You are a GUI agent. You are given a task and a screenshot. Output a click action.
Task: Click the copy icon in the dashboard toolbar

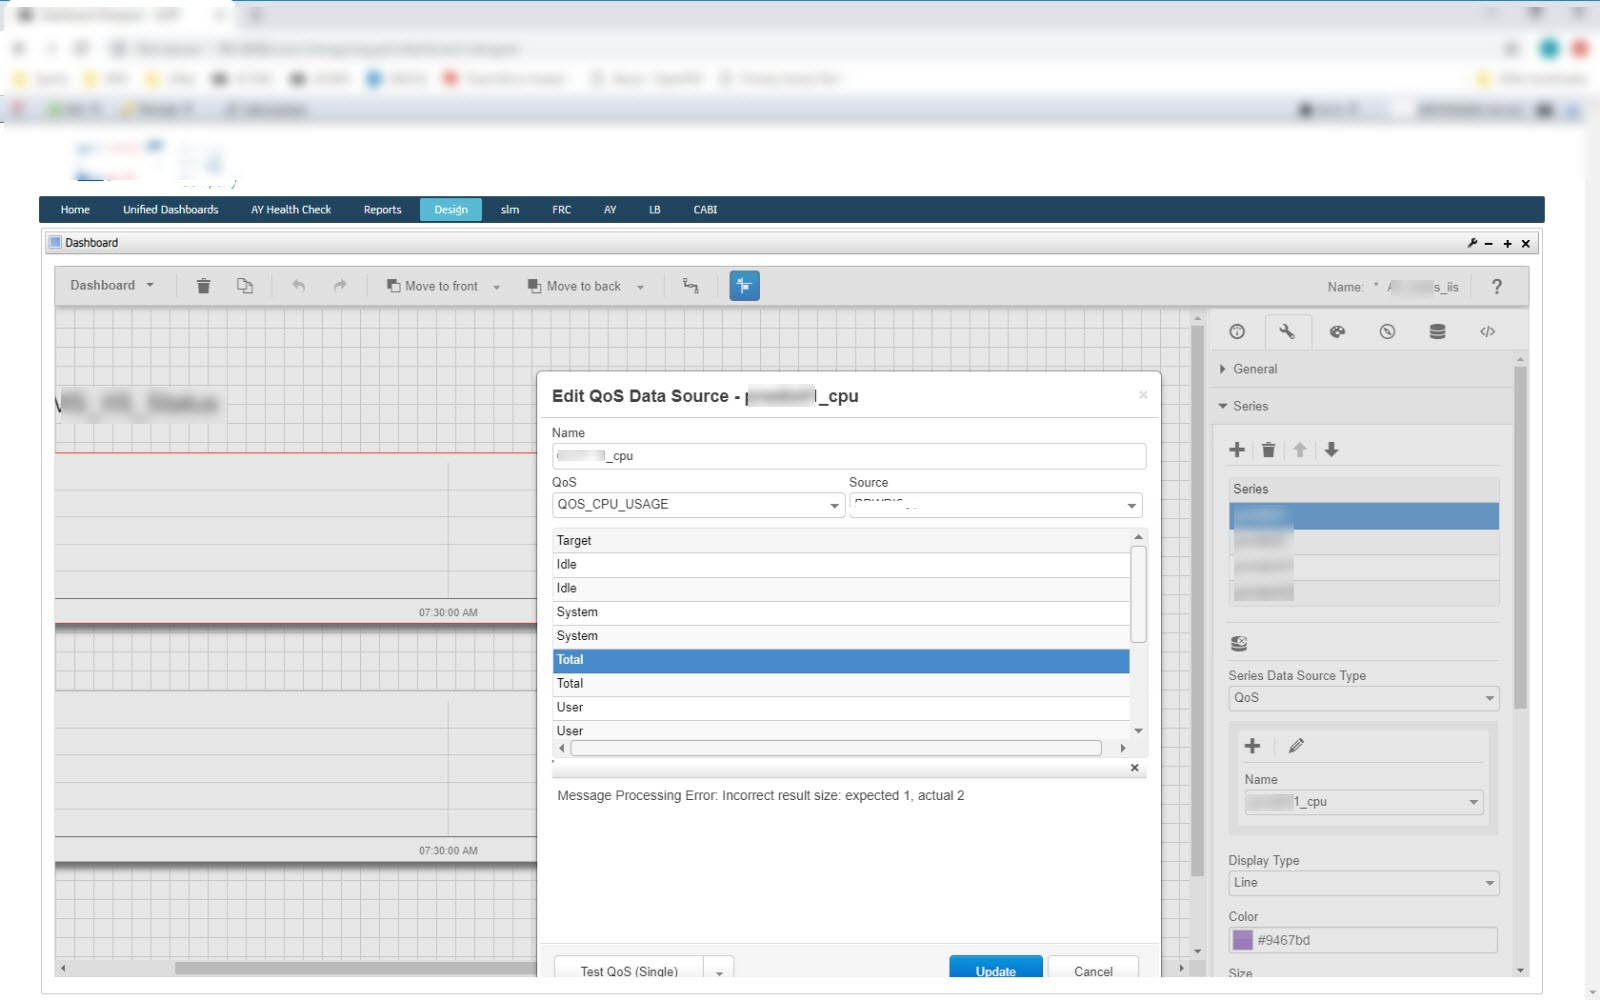(244, 286)
